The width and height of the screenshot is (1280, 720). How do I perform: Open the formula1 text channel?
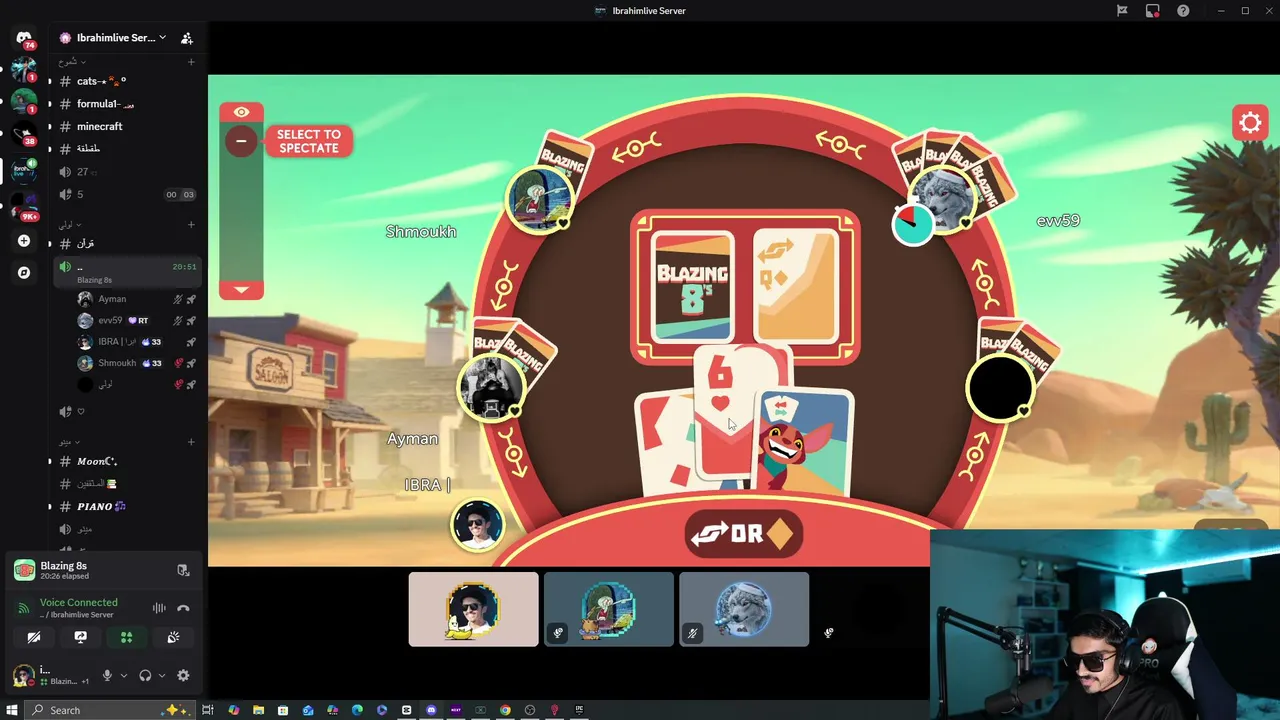(125, 104)
